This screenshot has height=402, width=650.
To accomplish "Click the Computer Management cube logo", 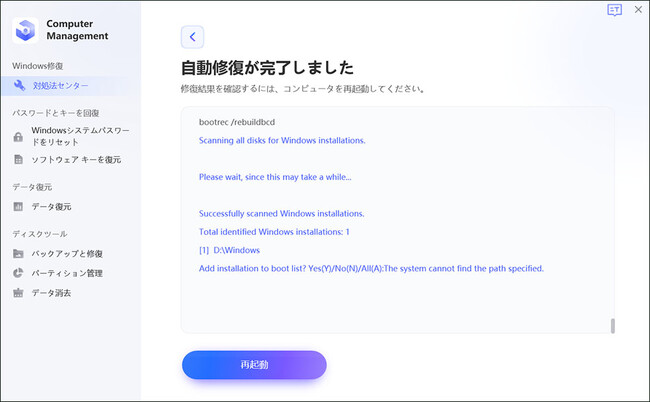I will tap(25, 30).
